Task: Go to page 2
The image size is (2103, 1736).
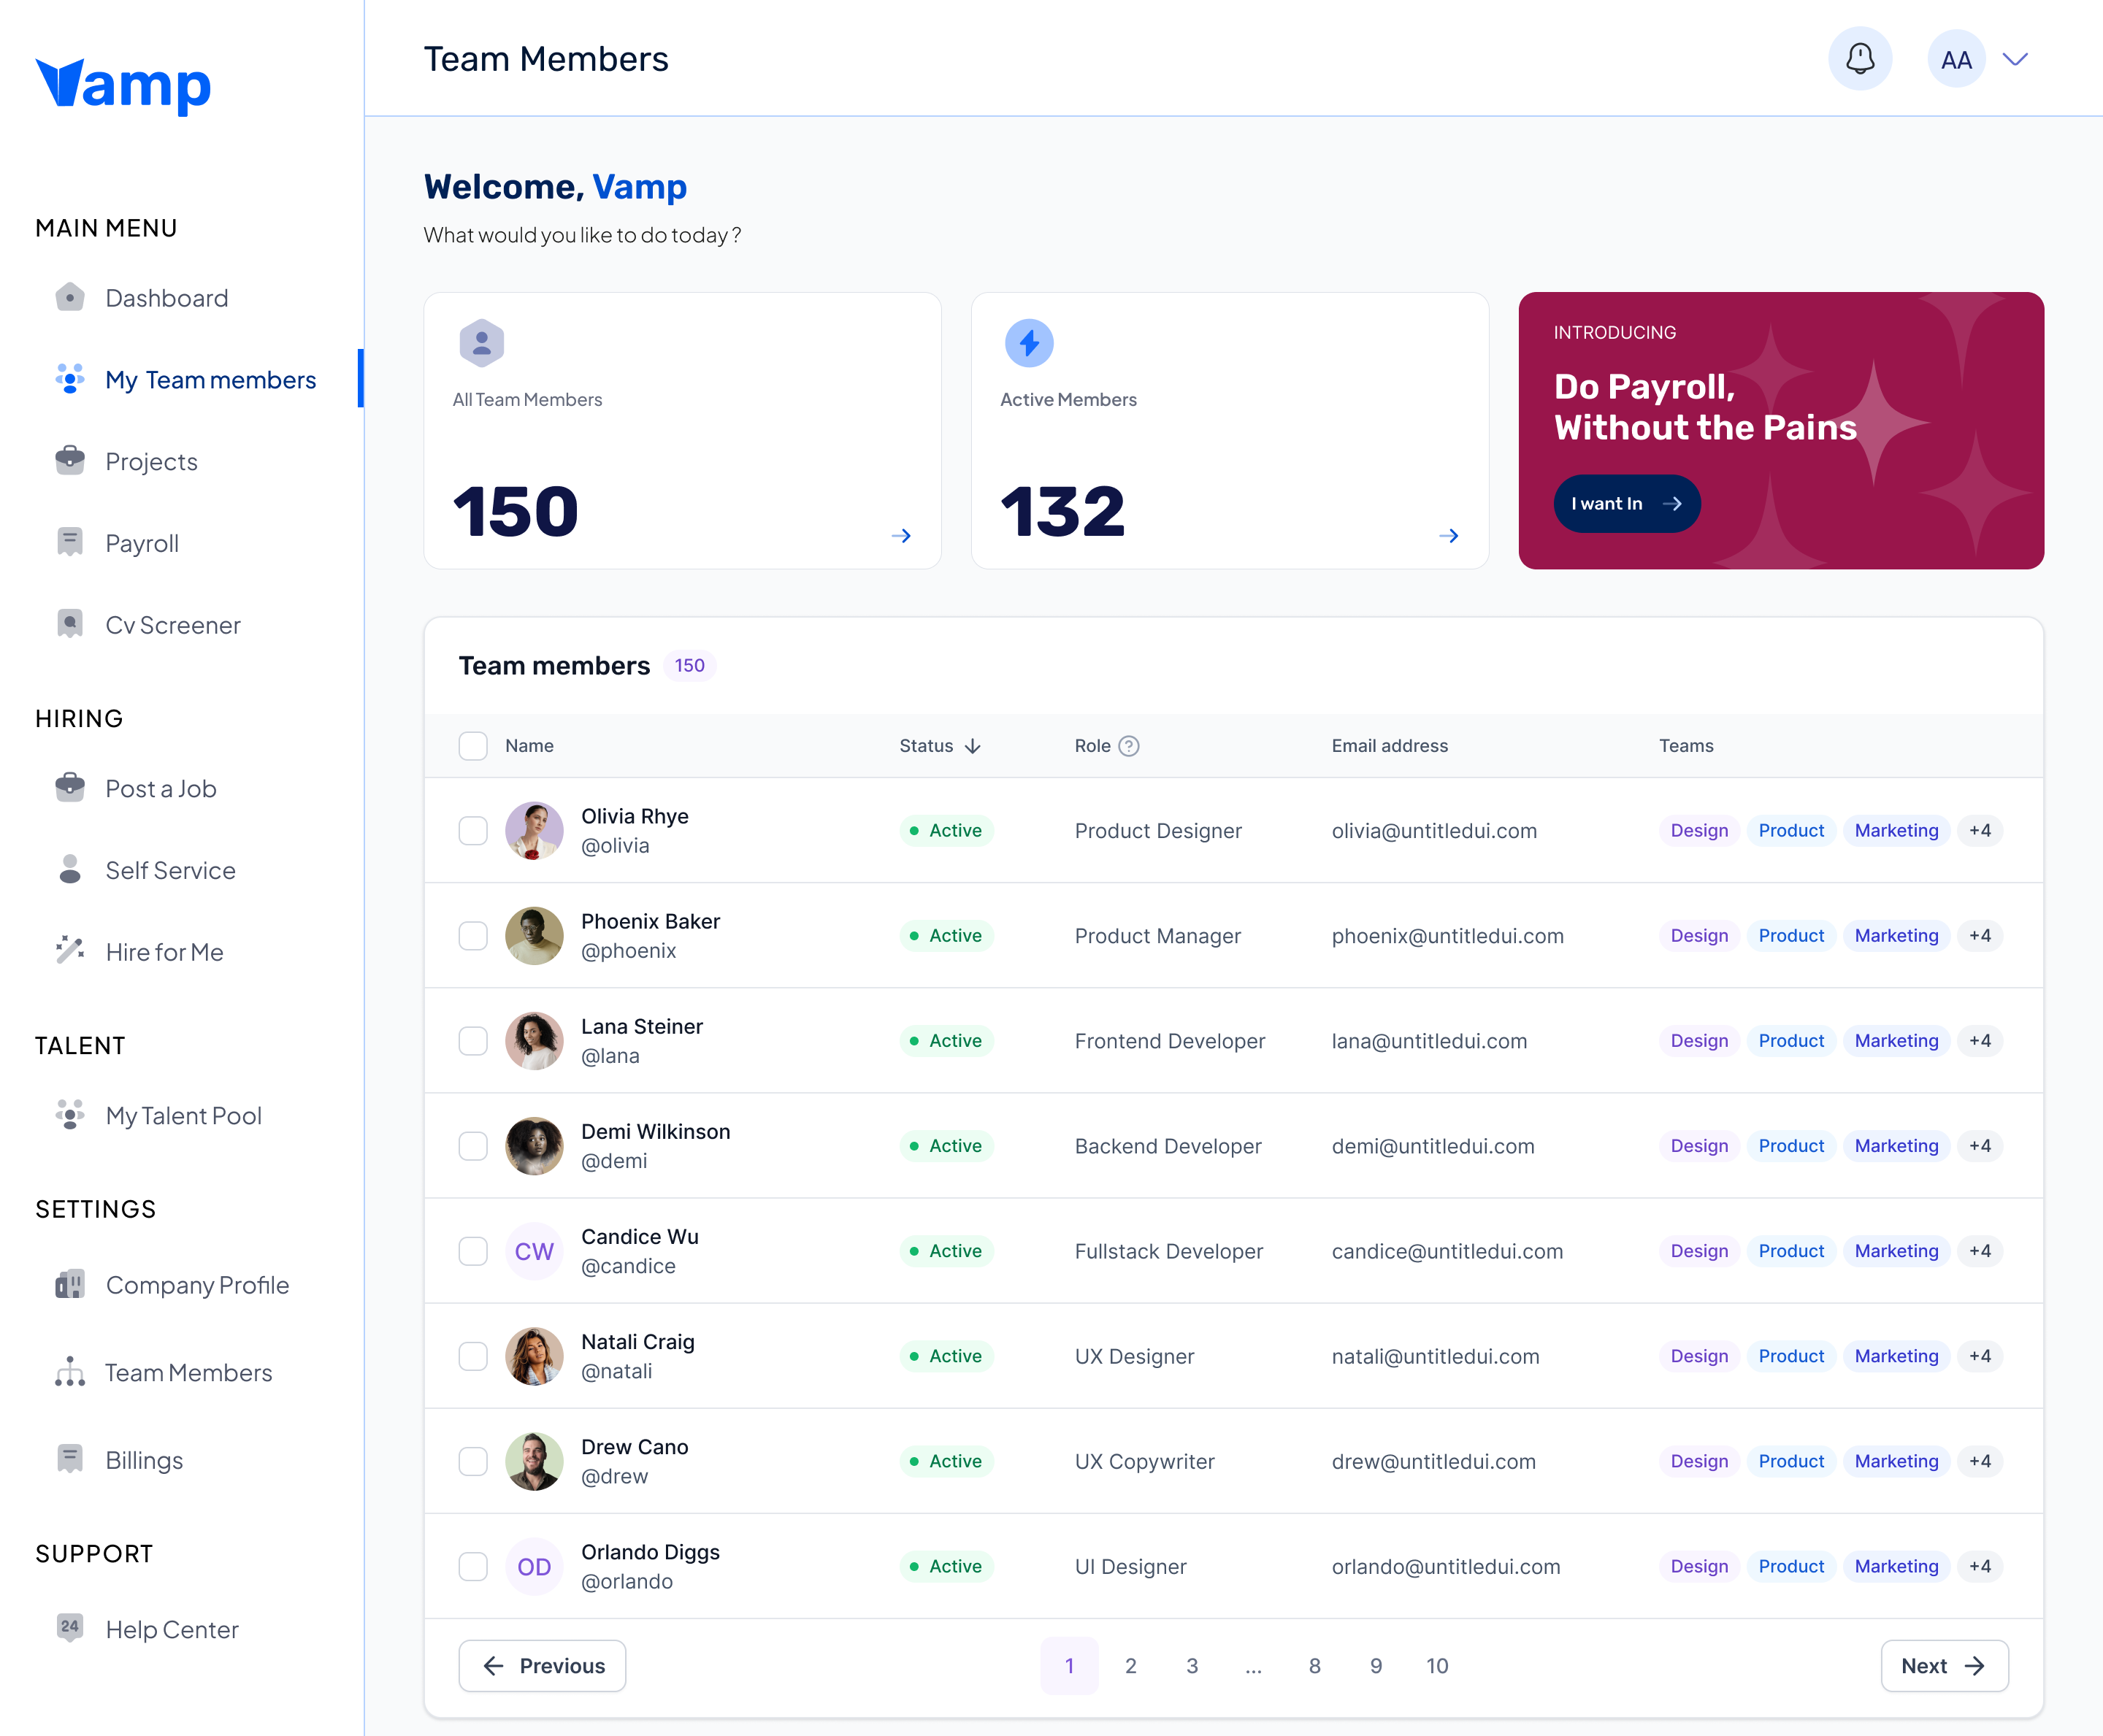Action: 1130,1666
